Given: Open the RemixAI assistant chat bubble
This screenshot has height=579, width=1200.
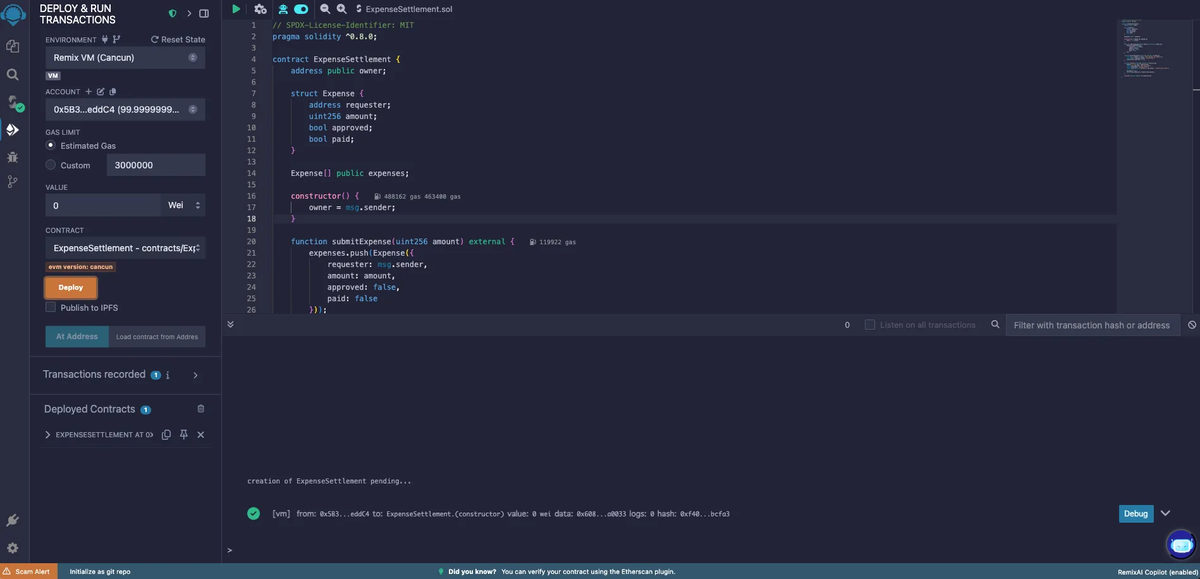Looking at the screenshot, I should click(x=1181, y=544).
